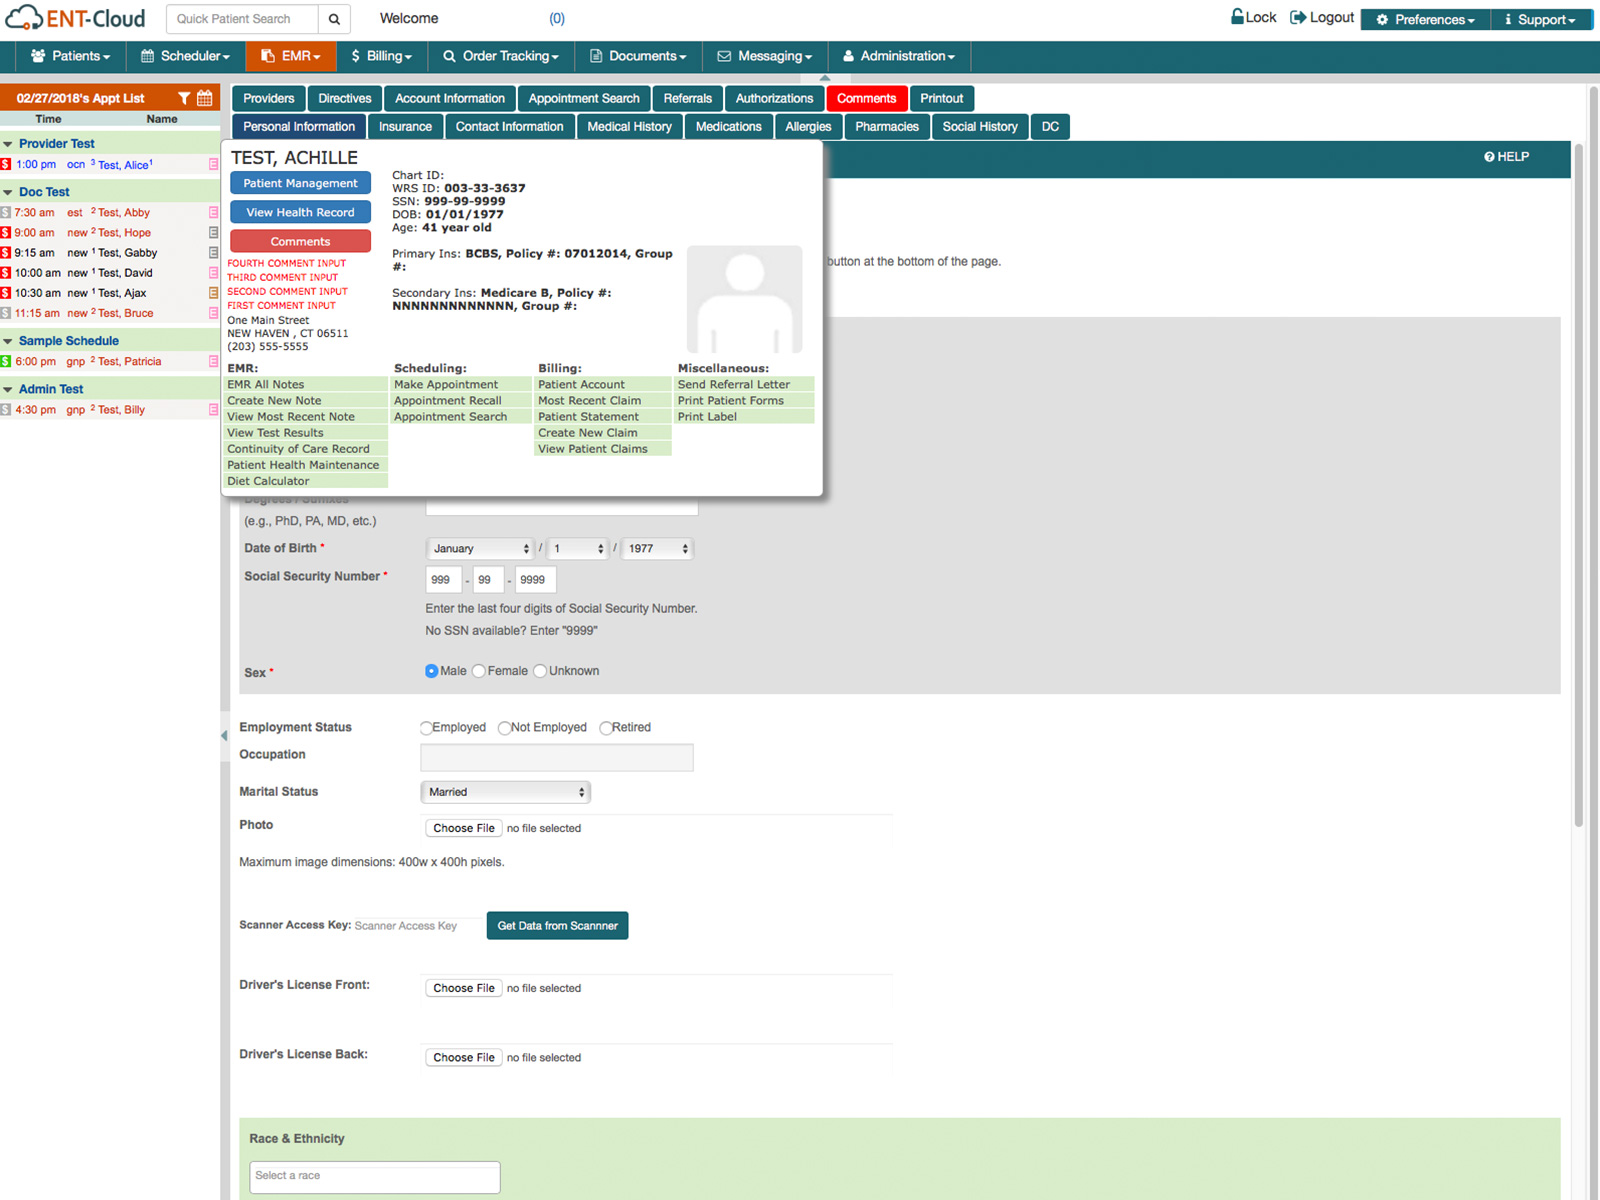Screen dimensions: 1600x1200
Task: Open the Marital Status dropdown
Action: pos(505,791)
